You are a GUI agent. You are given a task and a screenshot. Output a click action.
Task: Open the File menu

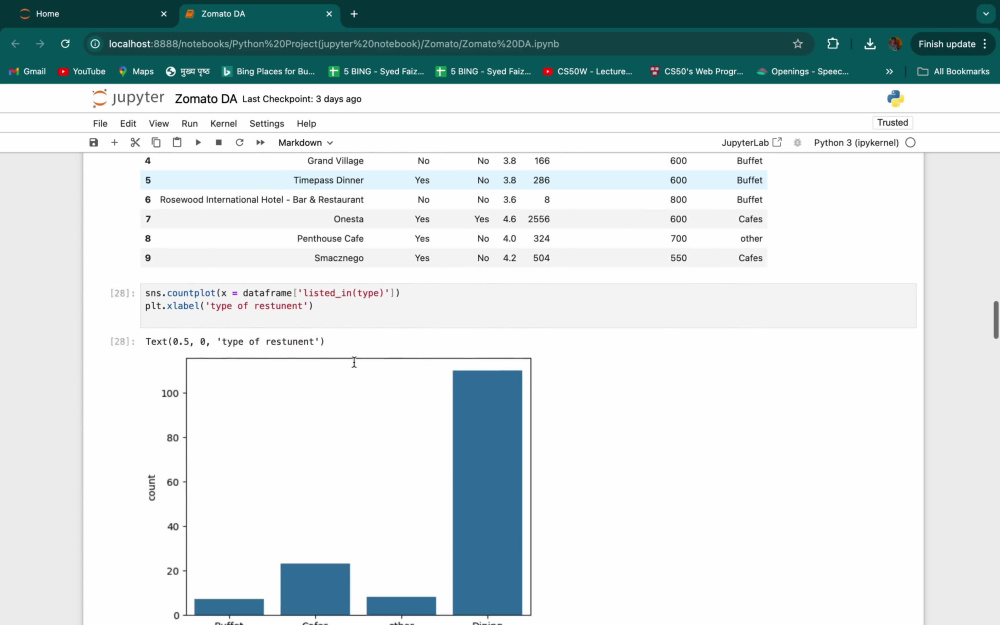point(100,124)
